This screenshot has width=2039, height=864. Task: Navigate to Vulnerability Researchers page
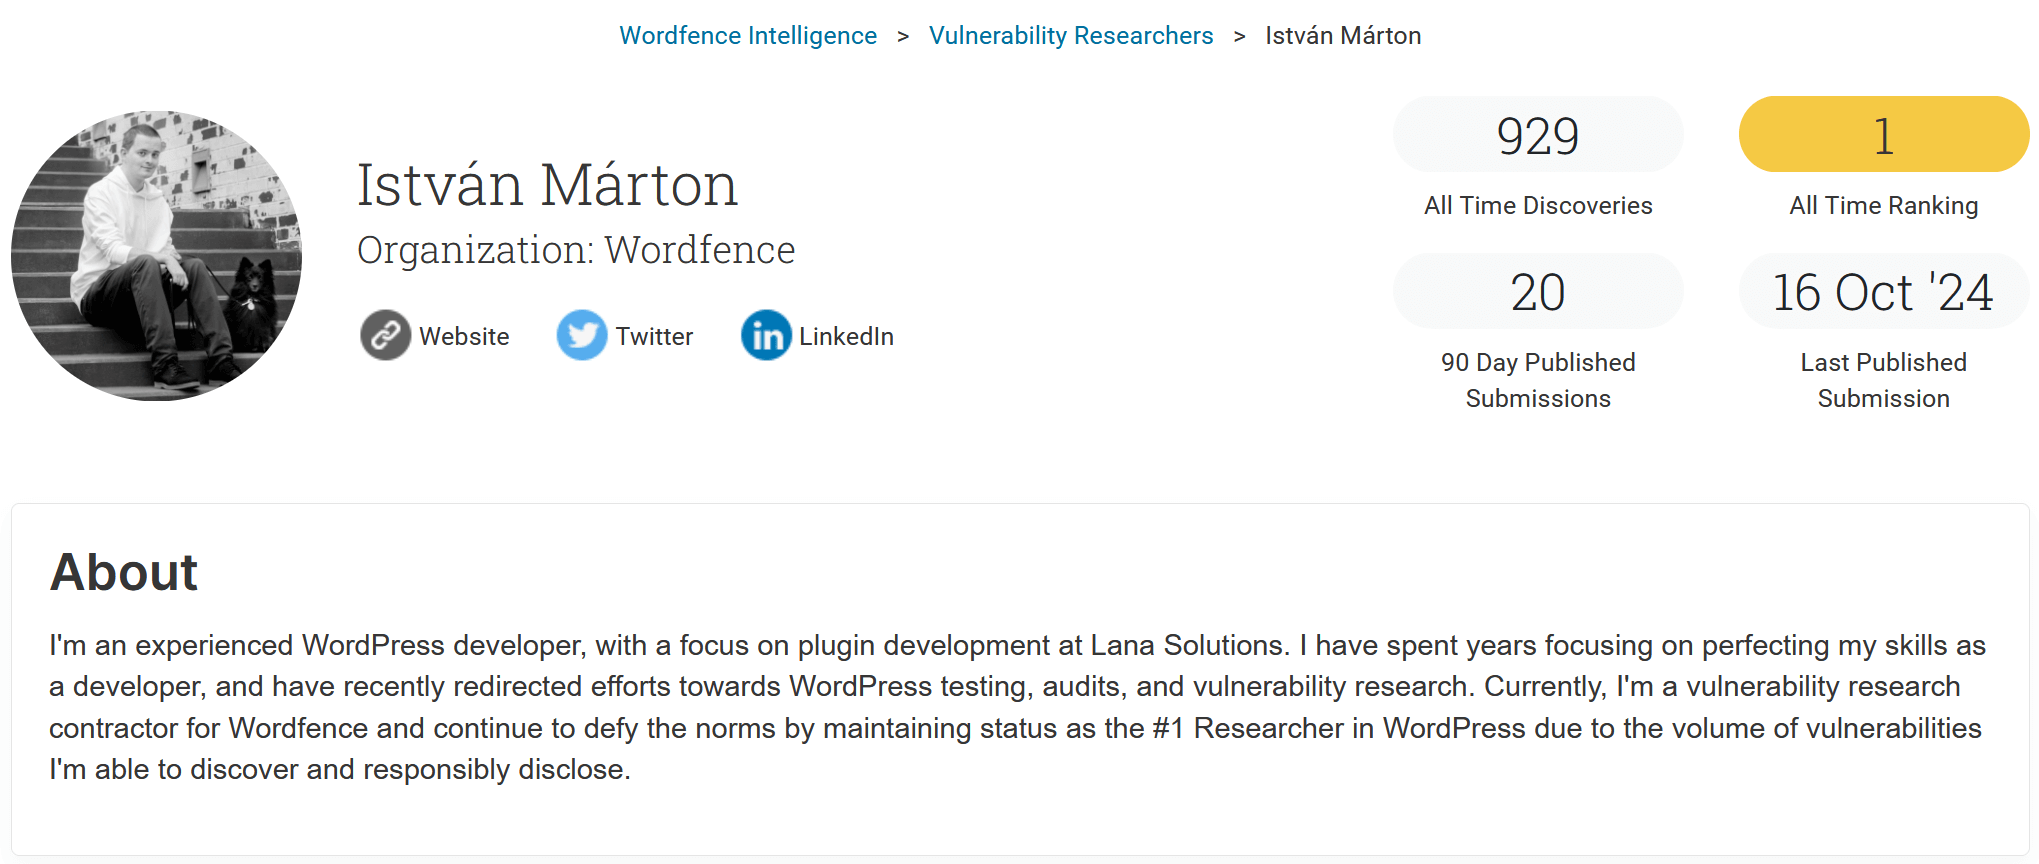pyautogui.click(x=1070, y=35)
